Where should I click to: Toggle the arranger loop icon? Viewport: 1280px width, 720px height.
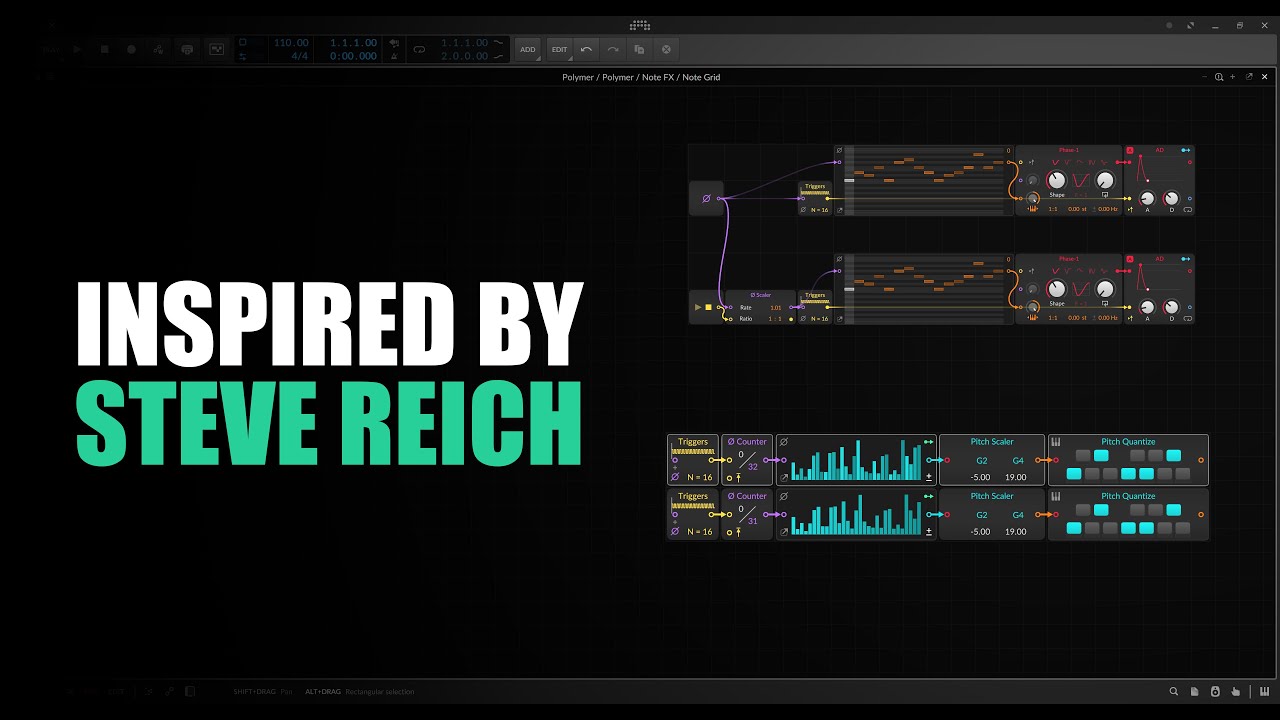coord(419,49)
